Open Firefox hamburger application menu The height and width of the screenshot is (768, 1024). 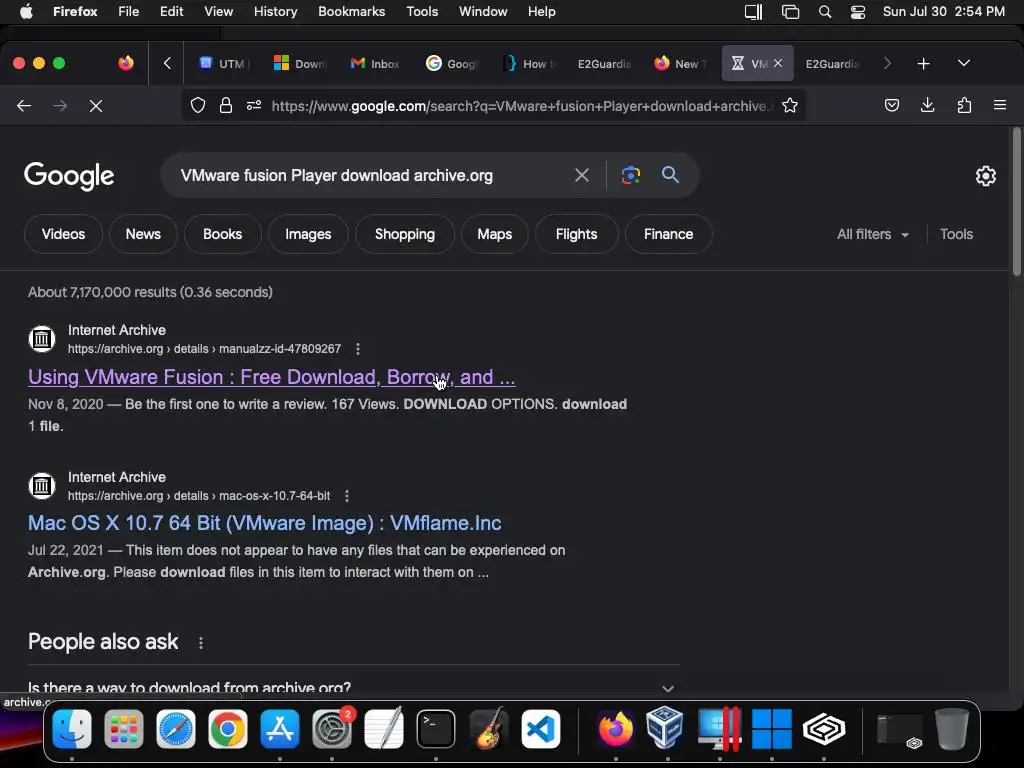coord(1000,105)
